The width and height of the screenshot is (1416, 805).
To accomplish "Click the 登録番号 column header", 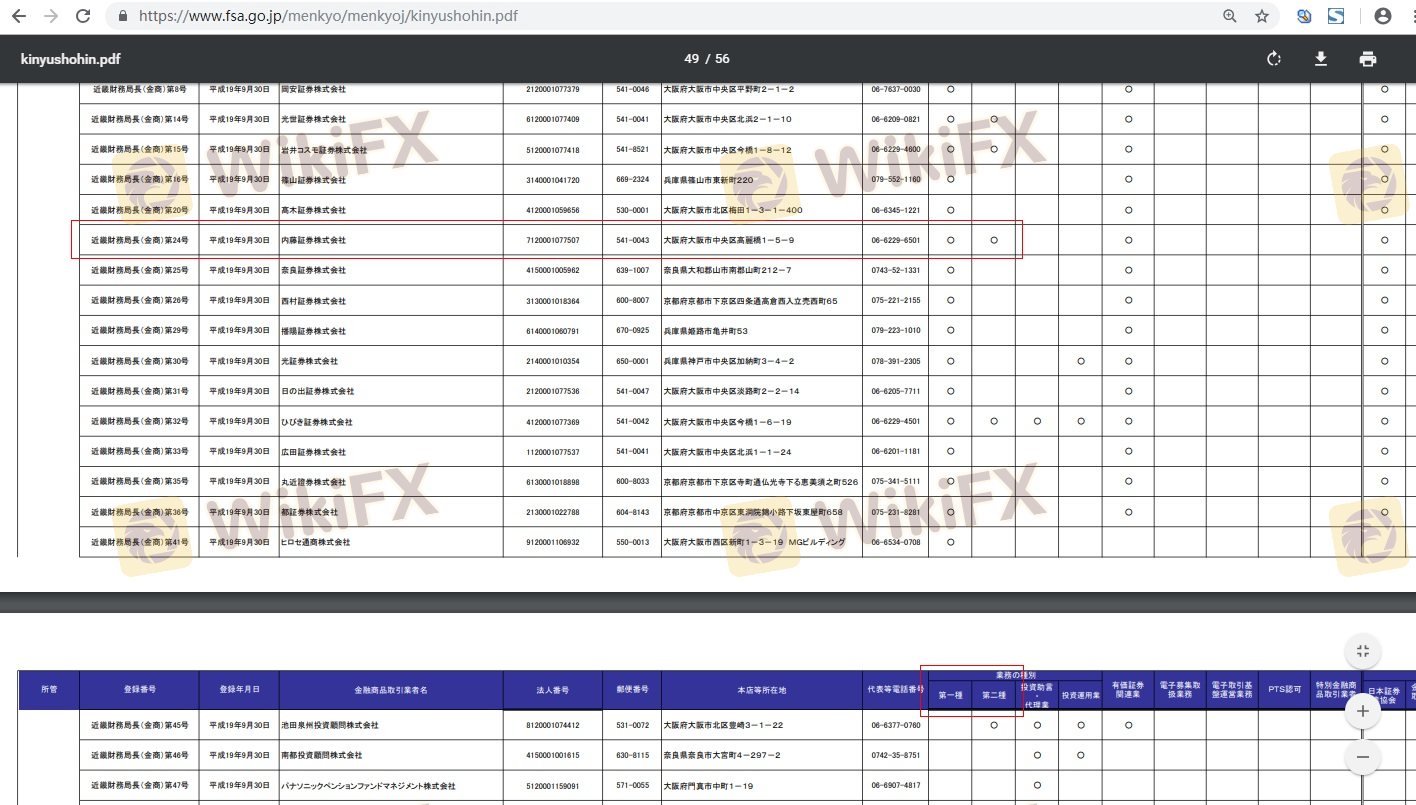I will click(x=139, y=690).
